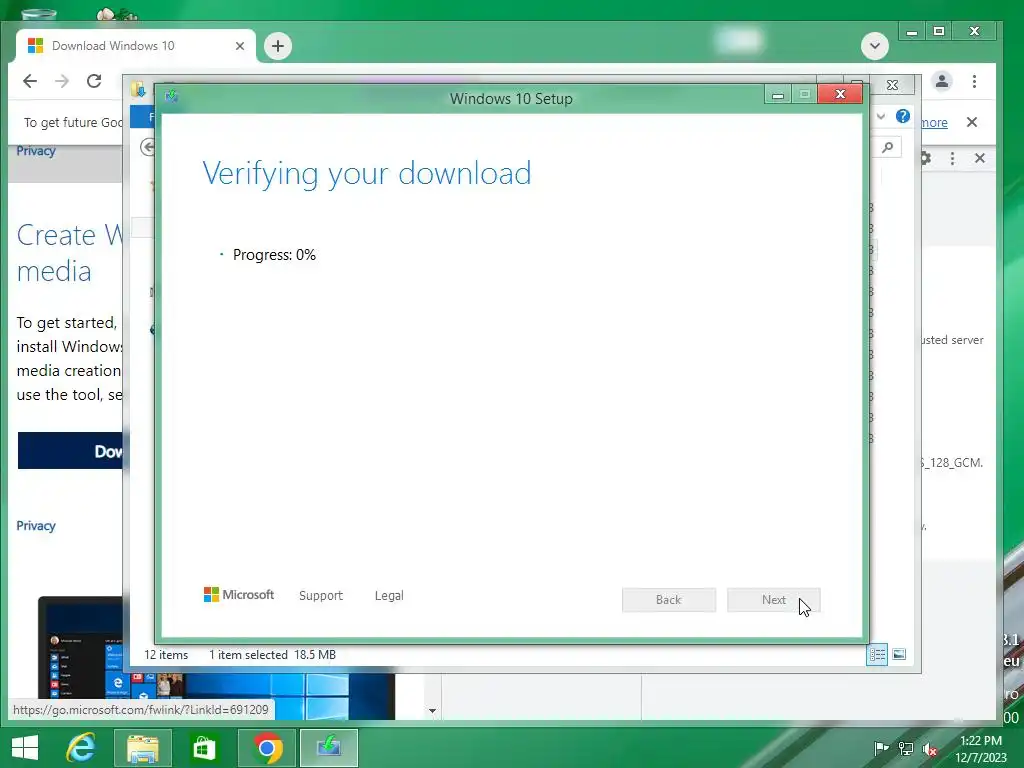The image size is (1024, 768).
Task: Click the Verifying your download heading
Action: pyautogui.click(x=367, y=174)
